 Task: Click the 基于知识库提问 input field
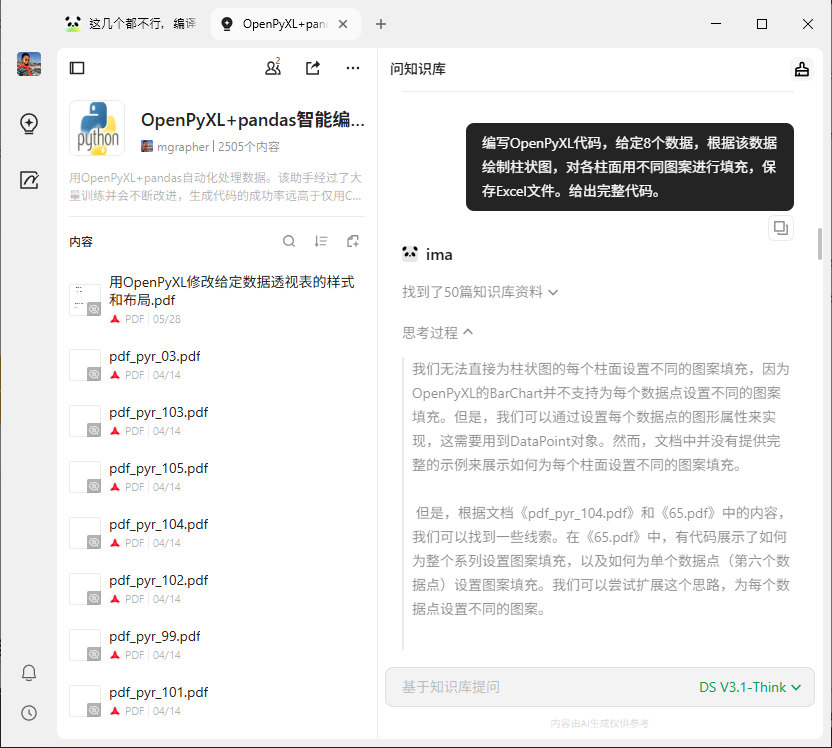(500, 687)
